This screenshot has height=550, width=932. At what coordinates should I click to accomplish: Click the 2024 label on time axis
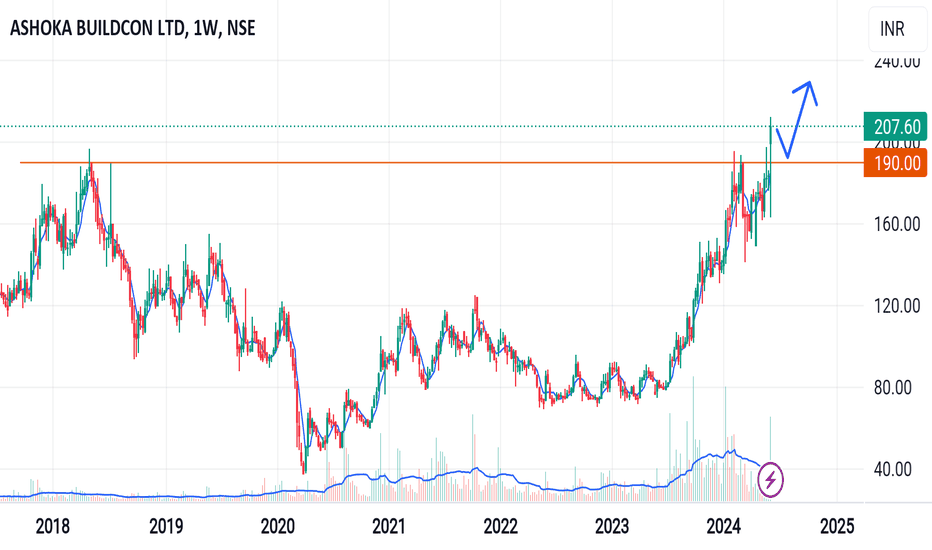723,526
